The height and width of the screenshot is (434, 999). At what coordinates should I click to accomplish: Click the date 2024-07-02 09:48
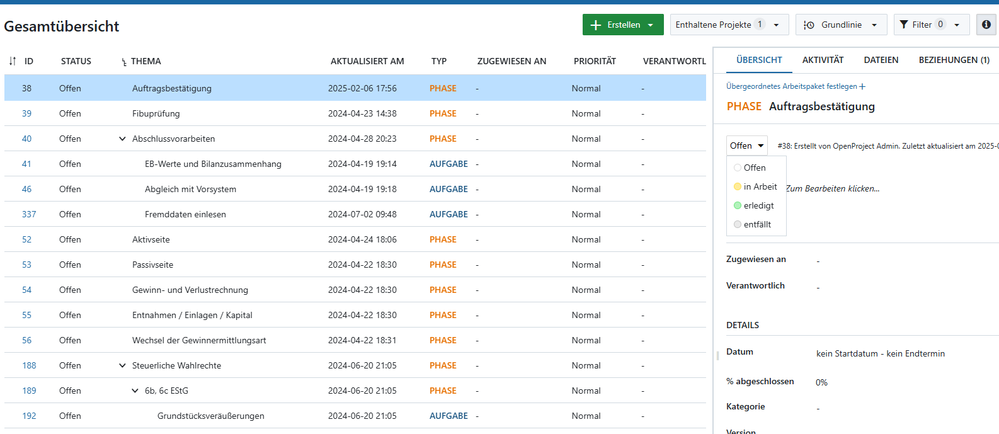tap(363, 214)
